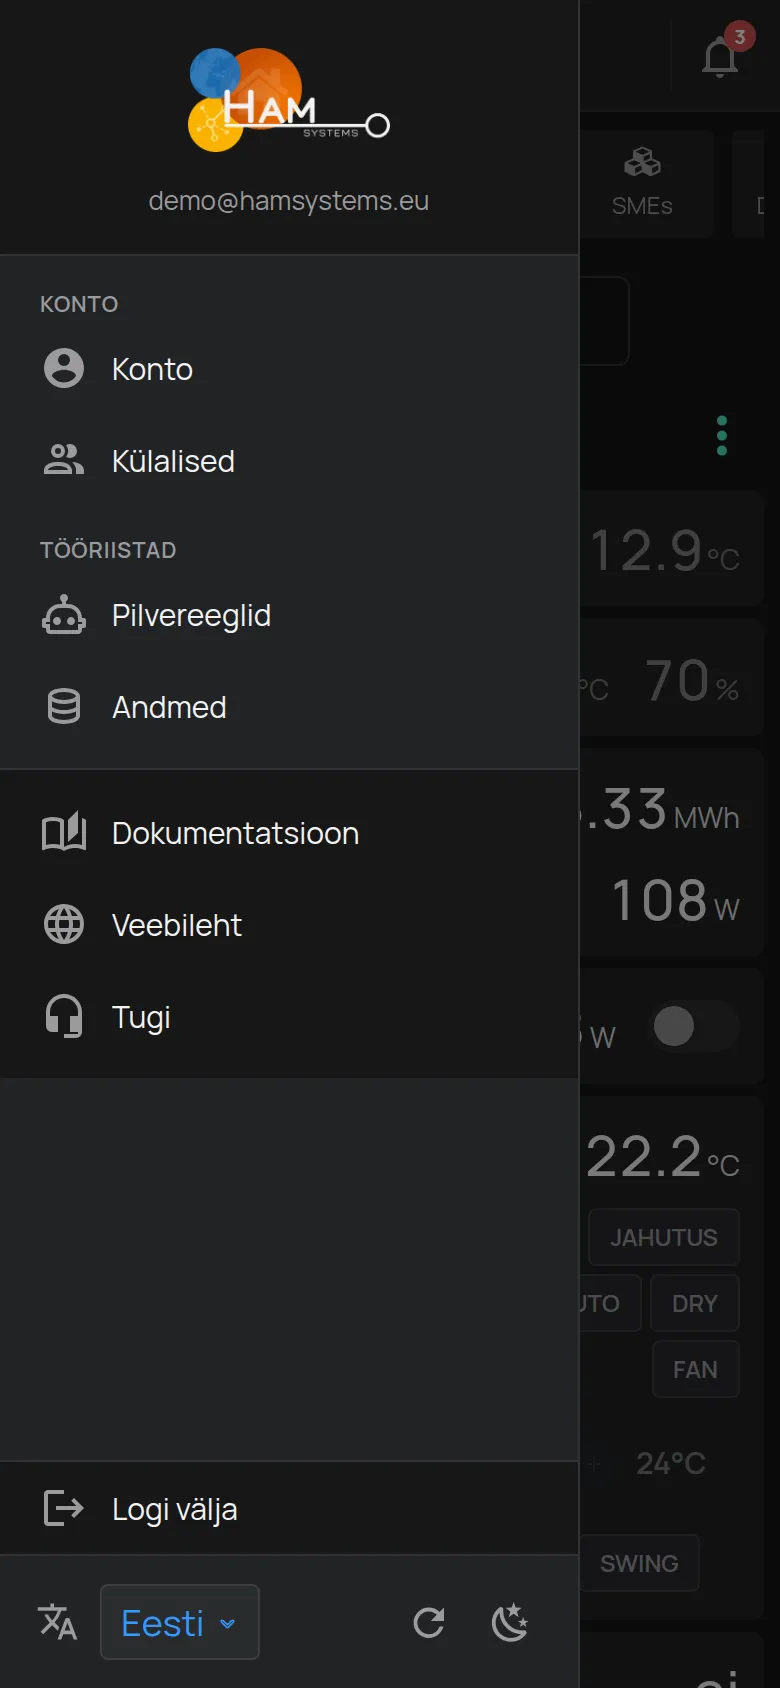Screen dimensions: 780x1688
Task: Click the Tugi headset icon
Action: click(x=64, y=1017)
